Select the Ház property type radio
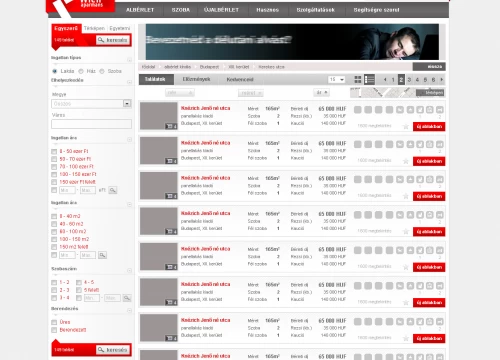The height and width of the screenshot is (360, 500). pyautogui.click(x=81, y=71)
